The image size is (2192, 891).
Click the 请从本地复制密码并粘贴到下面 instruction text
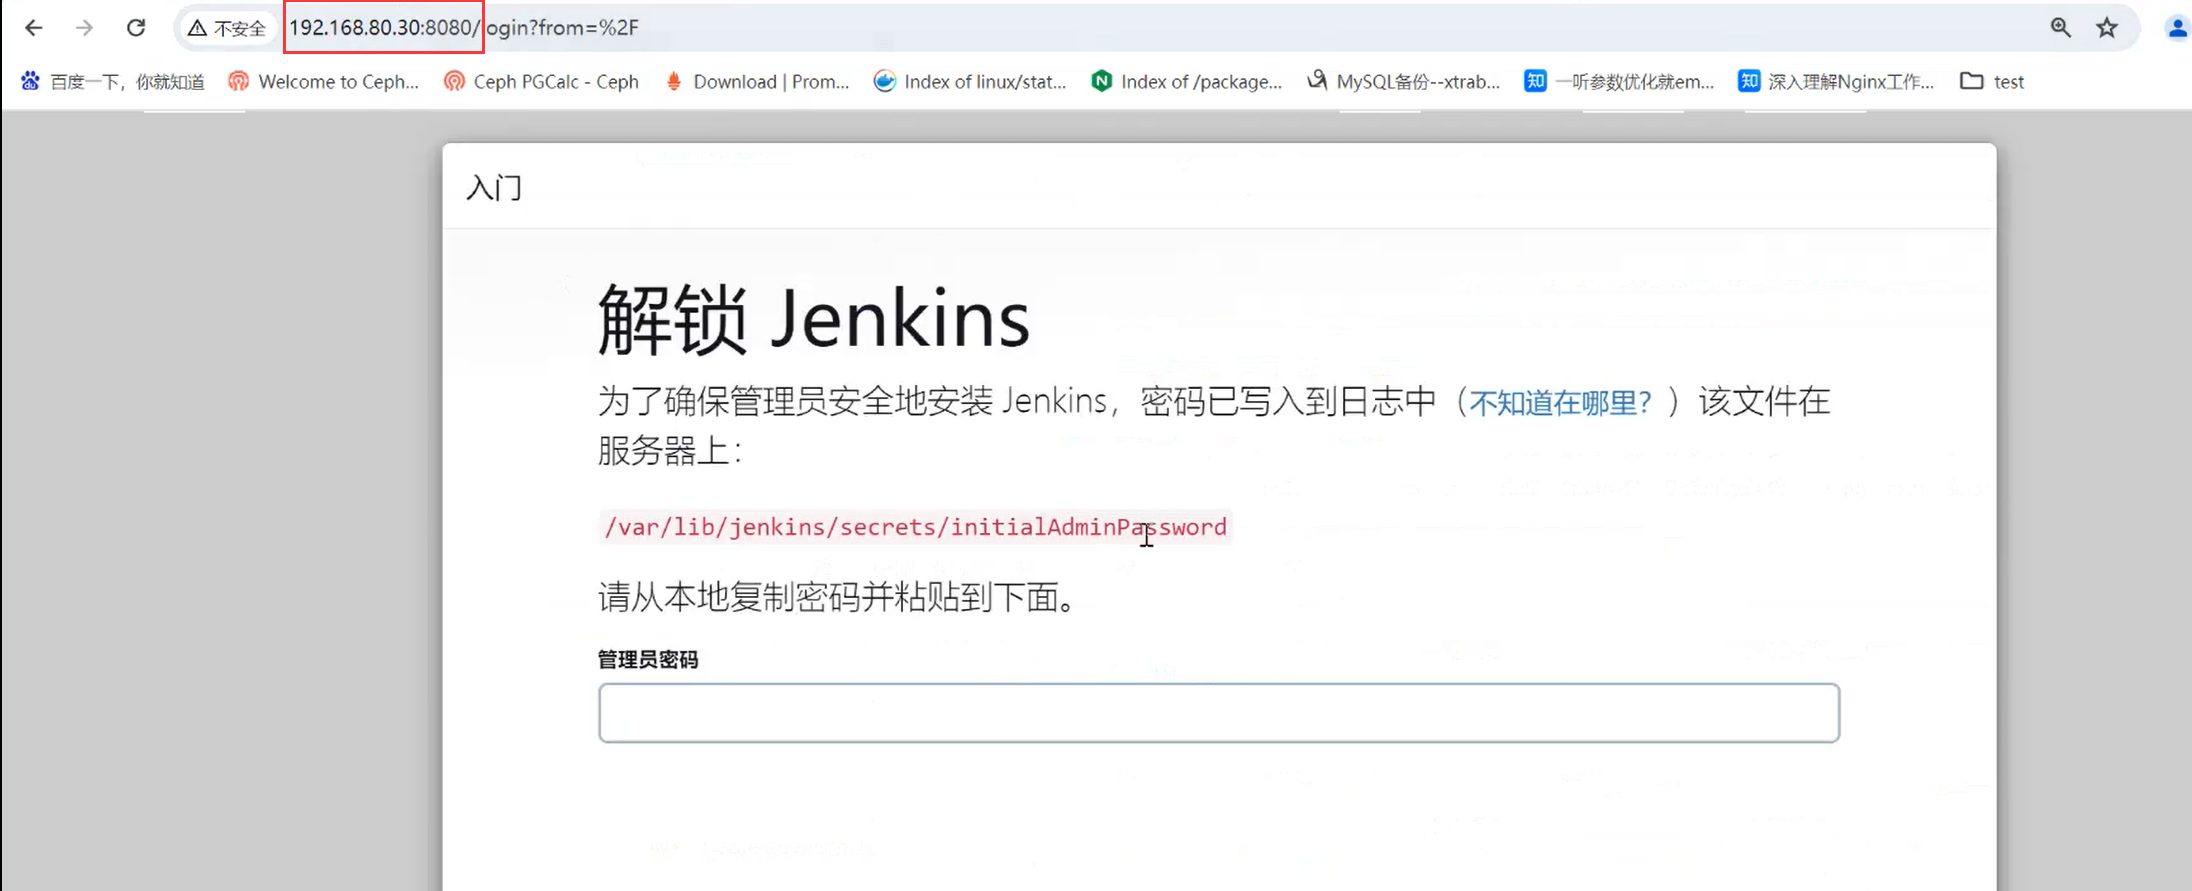tap(838, 597)
